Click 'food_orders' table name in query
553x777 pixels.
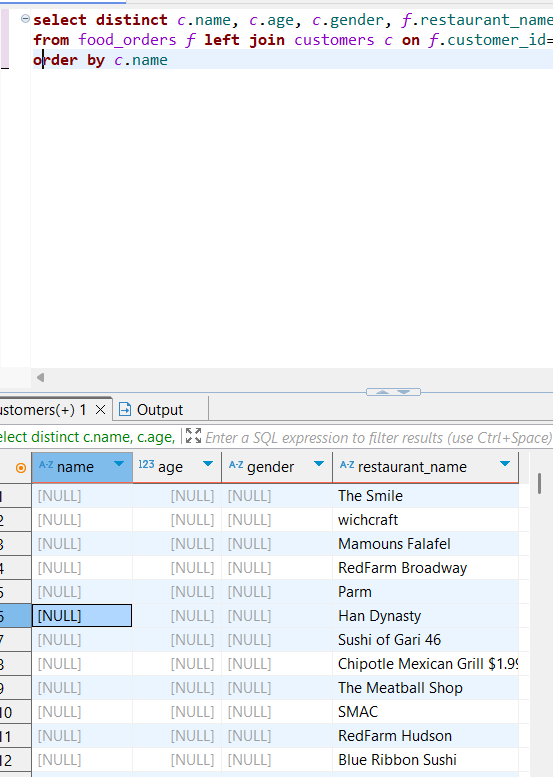click(127, 40)
